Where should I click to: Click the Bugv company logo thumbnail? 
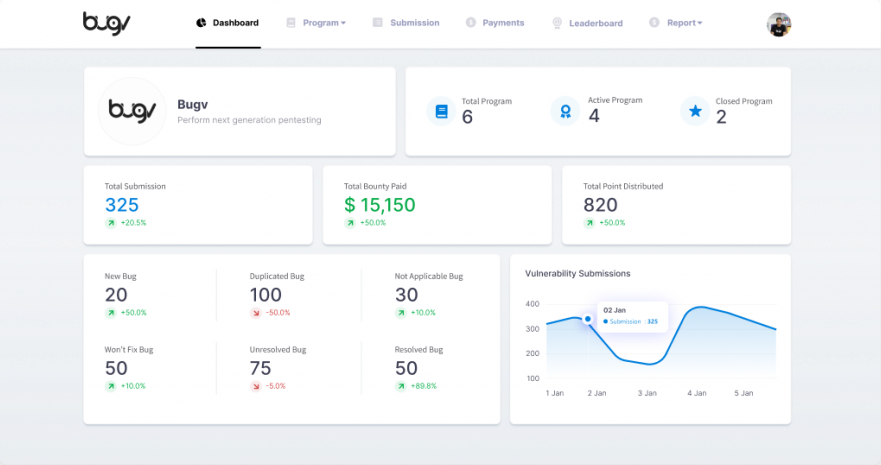coord(133,111)
